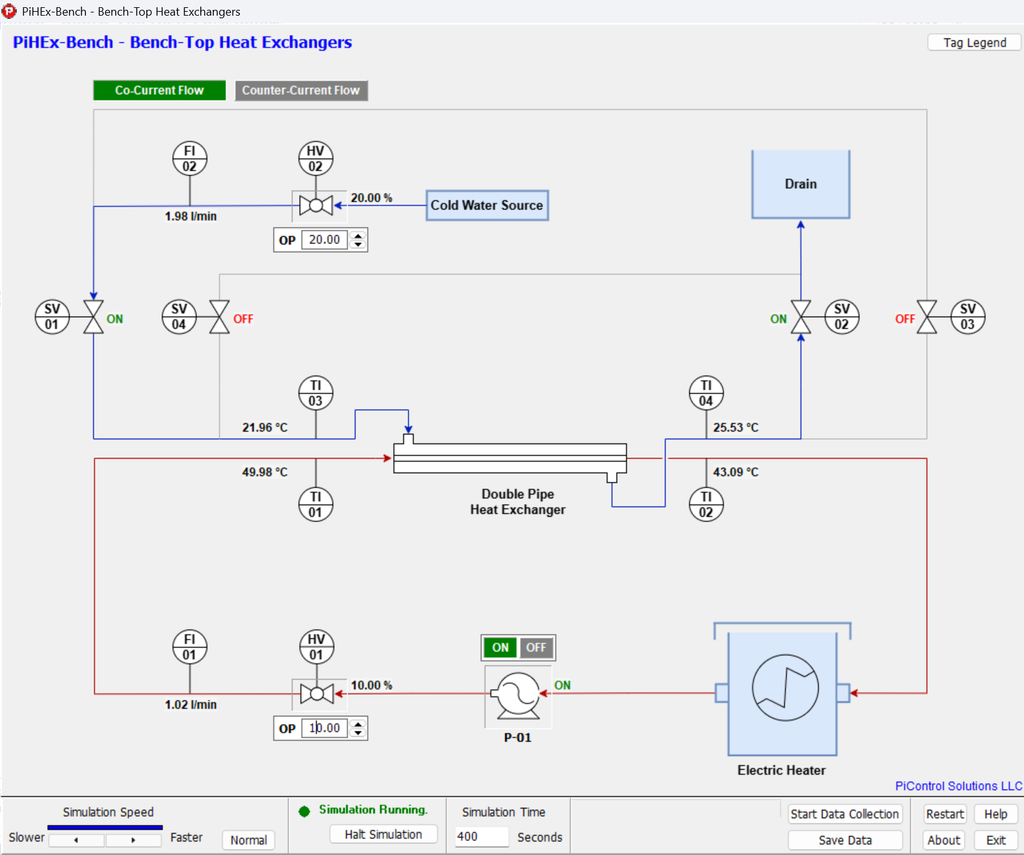Click the 20.00 % valve position label
The width and height of the screenshot is (1024, 855).
(372, 198)
